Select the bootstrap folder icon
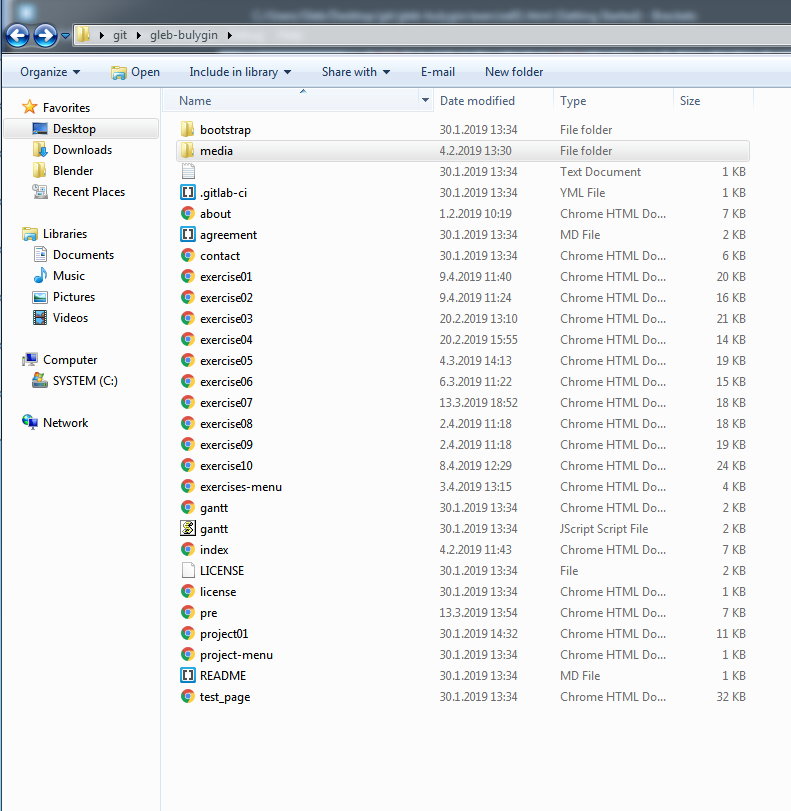Viewport: 791px width, 811px height. (188, 129)
